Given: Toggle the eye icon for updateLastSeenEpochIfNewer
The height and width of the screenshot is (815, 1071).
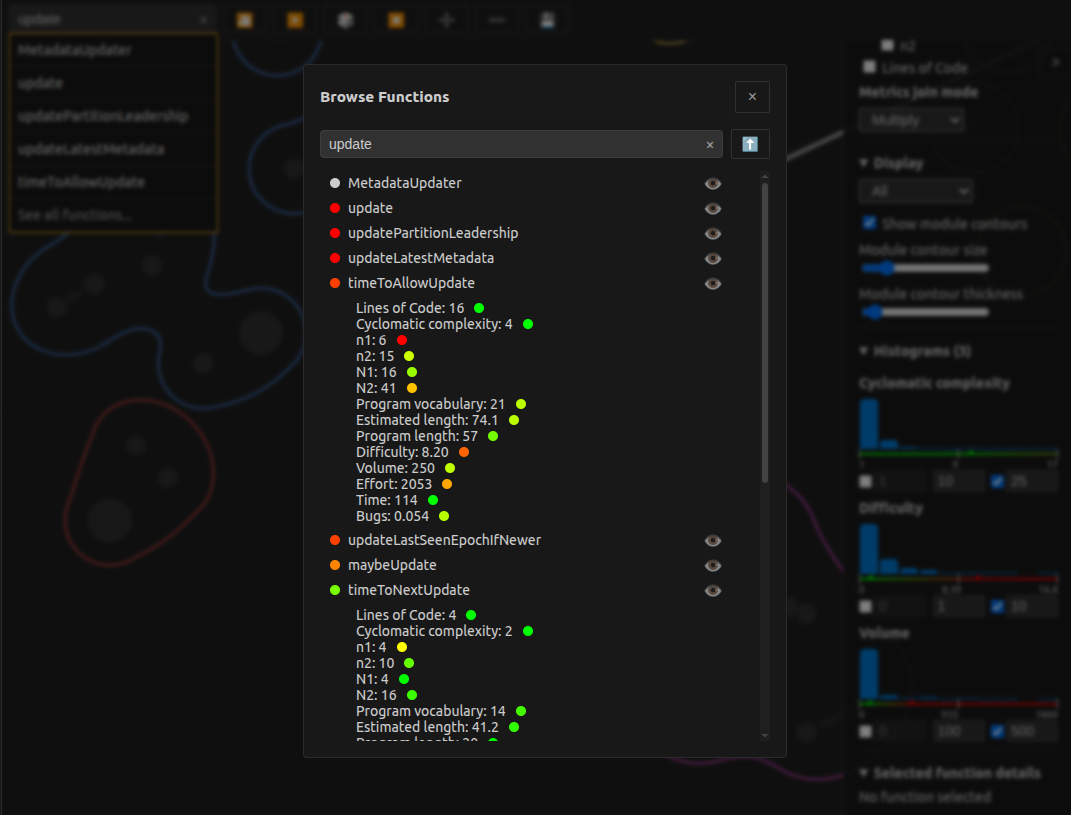Looking at the screenshot, I should point(712,540).
